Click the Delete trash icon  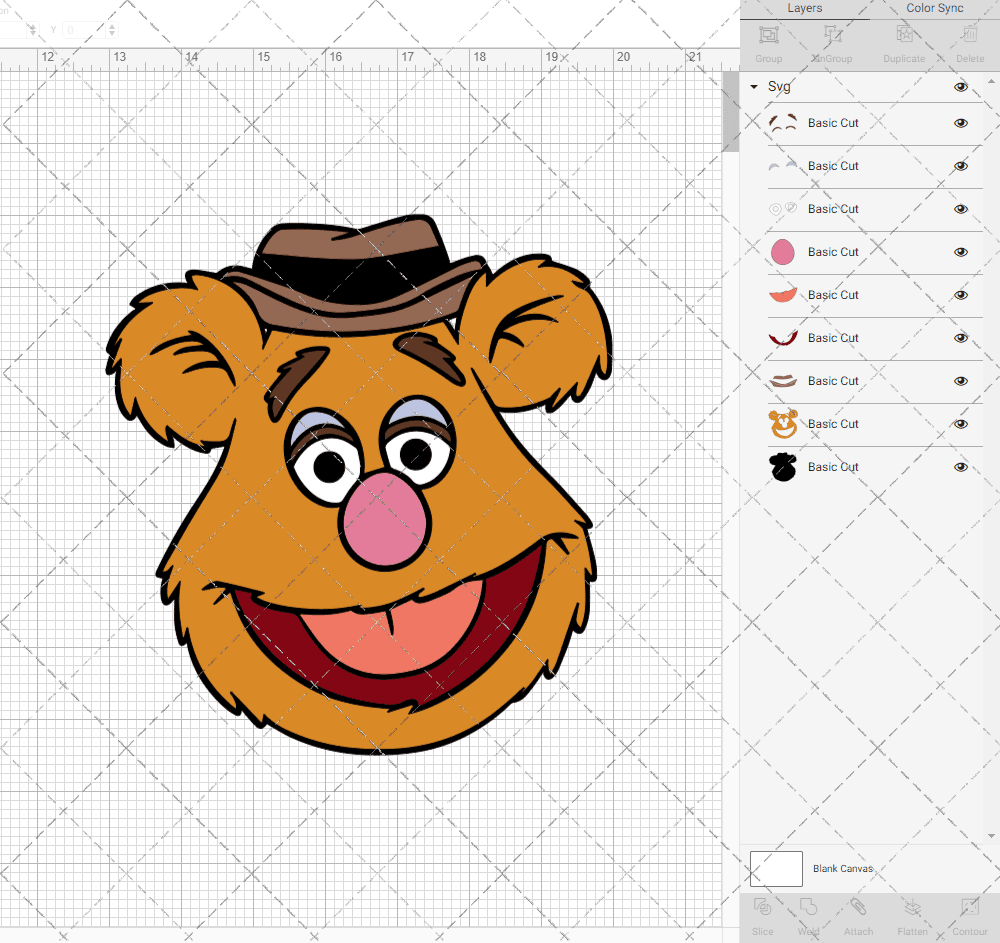point(969,35)
